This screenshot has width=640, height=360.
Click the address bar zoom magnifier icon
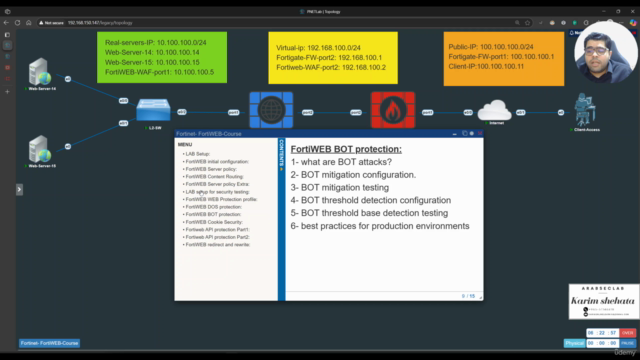(x=517, y=23)
